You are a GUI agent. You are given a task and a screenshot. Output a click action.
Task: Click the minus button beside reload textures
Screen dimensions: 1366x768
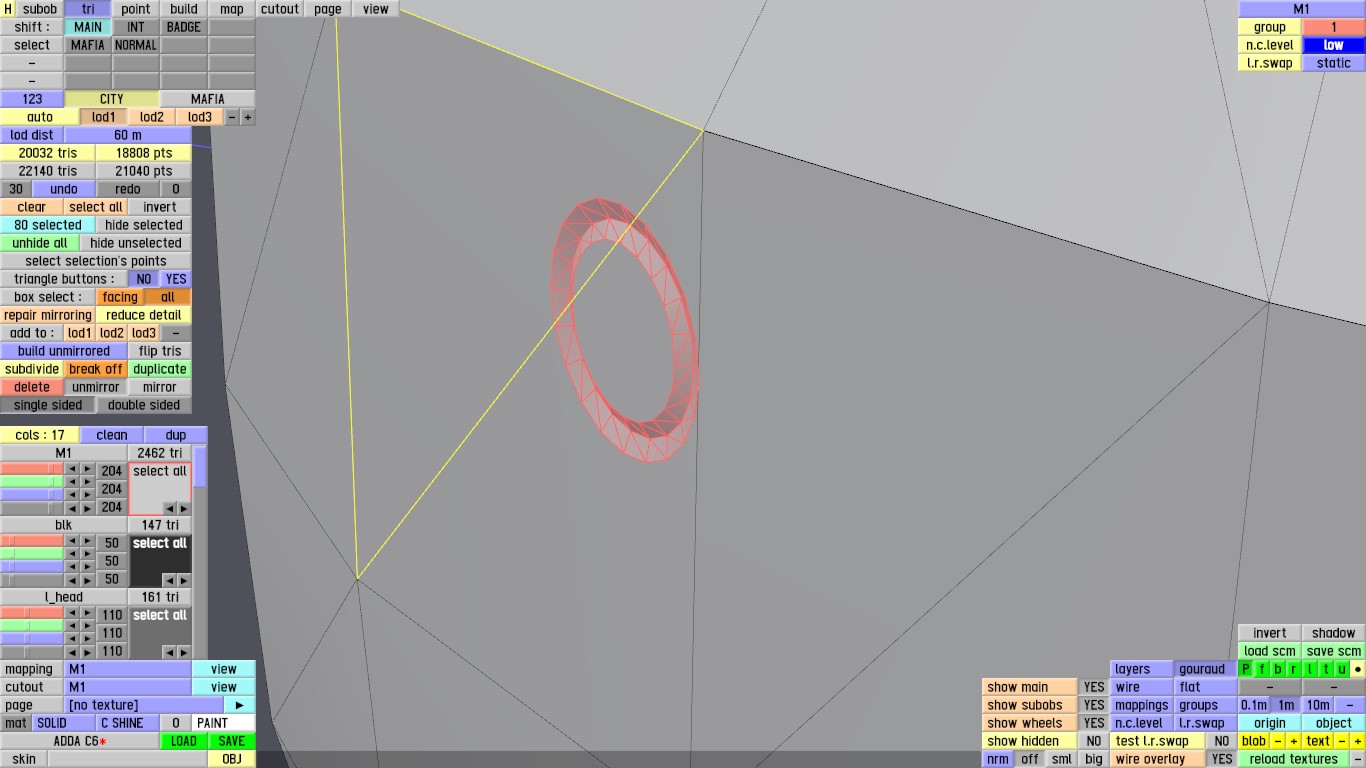tap(1358, 759)
